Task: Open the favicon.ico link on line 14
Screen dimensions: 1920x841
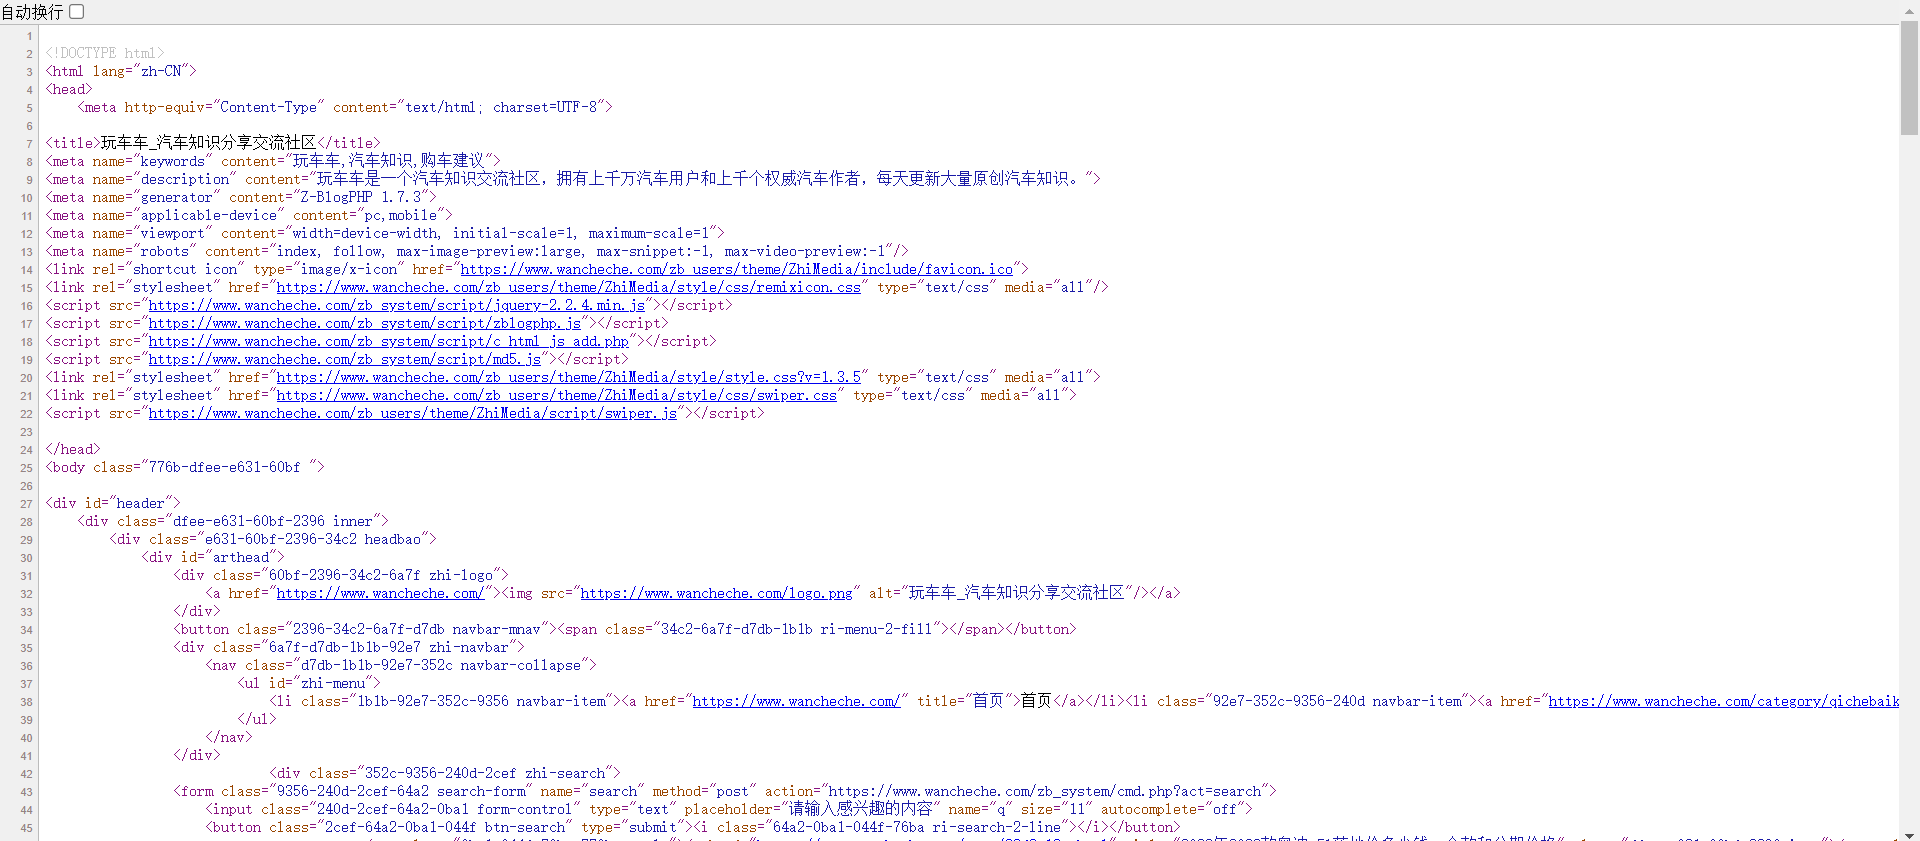Action: coord(737,269)
